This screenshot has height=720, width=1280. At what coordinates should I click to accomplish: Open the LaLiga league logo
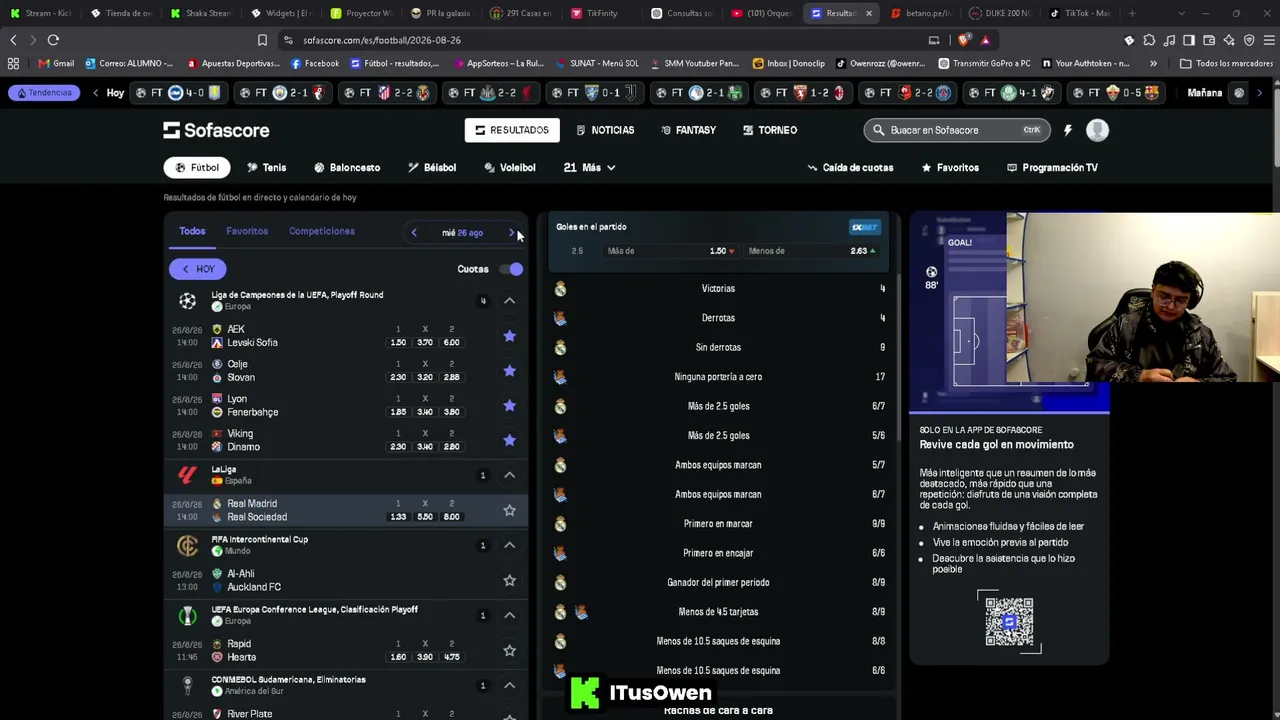pyautogui.click(x=187, y=475)
